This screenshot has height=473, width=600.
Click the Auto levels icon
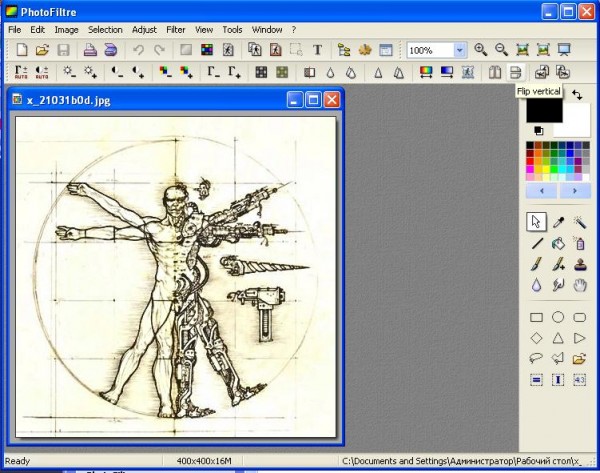(21, 72)
